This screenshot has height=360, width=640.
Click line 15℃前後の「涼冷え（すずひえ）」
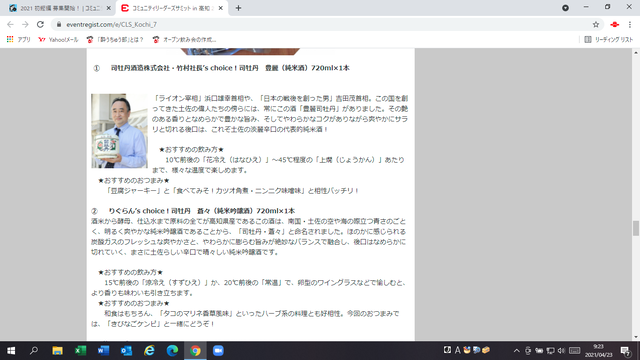[x=255, y=282]
